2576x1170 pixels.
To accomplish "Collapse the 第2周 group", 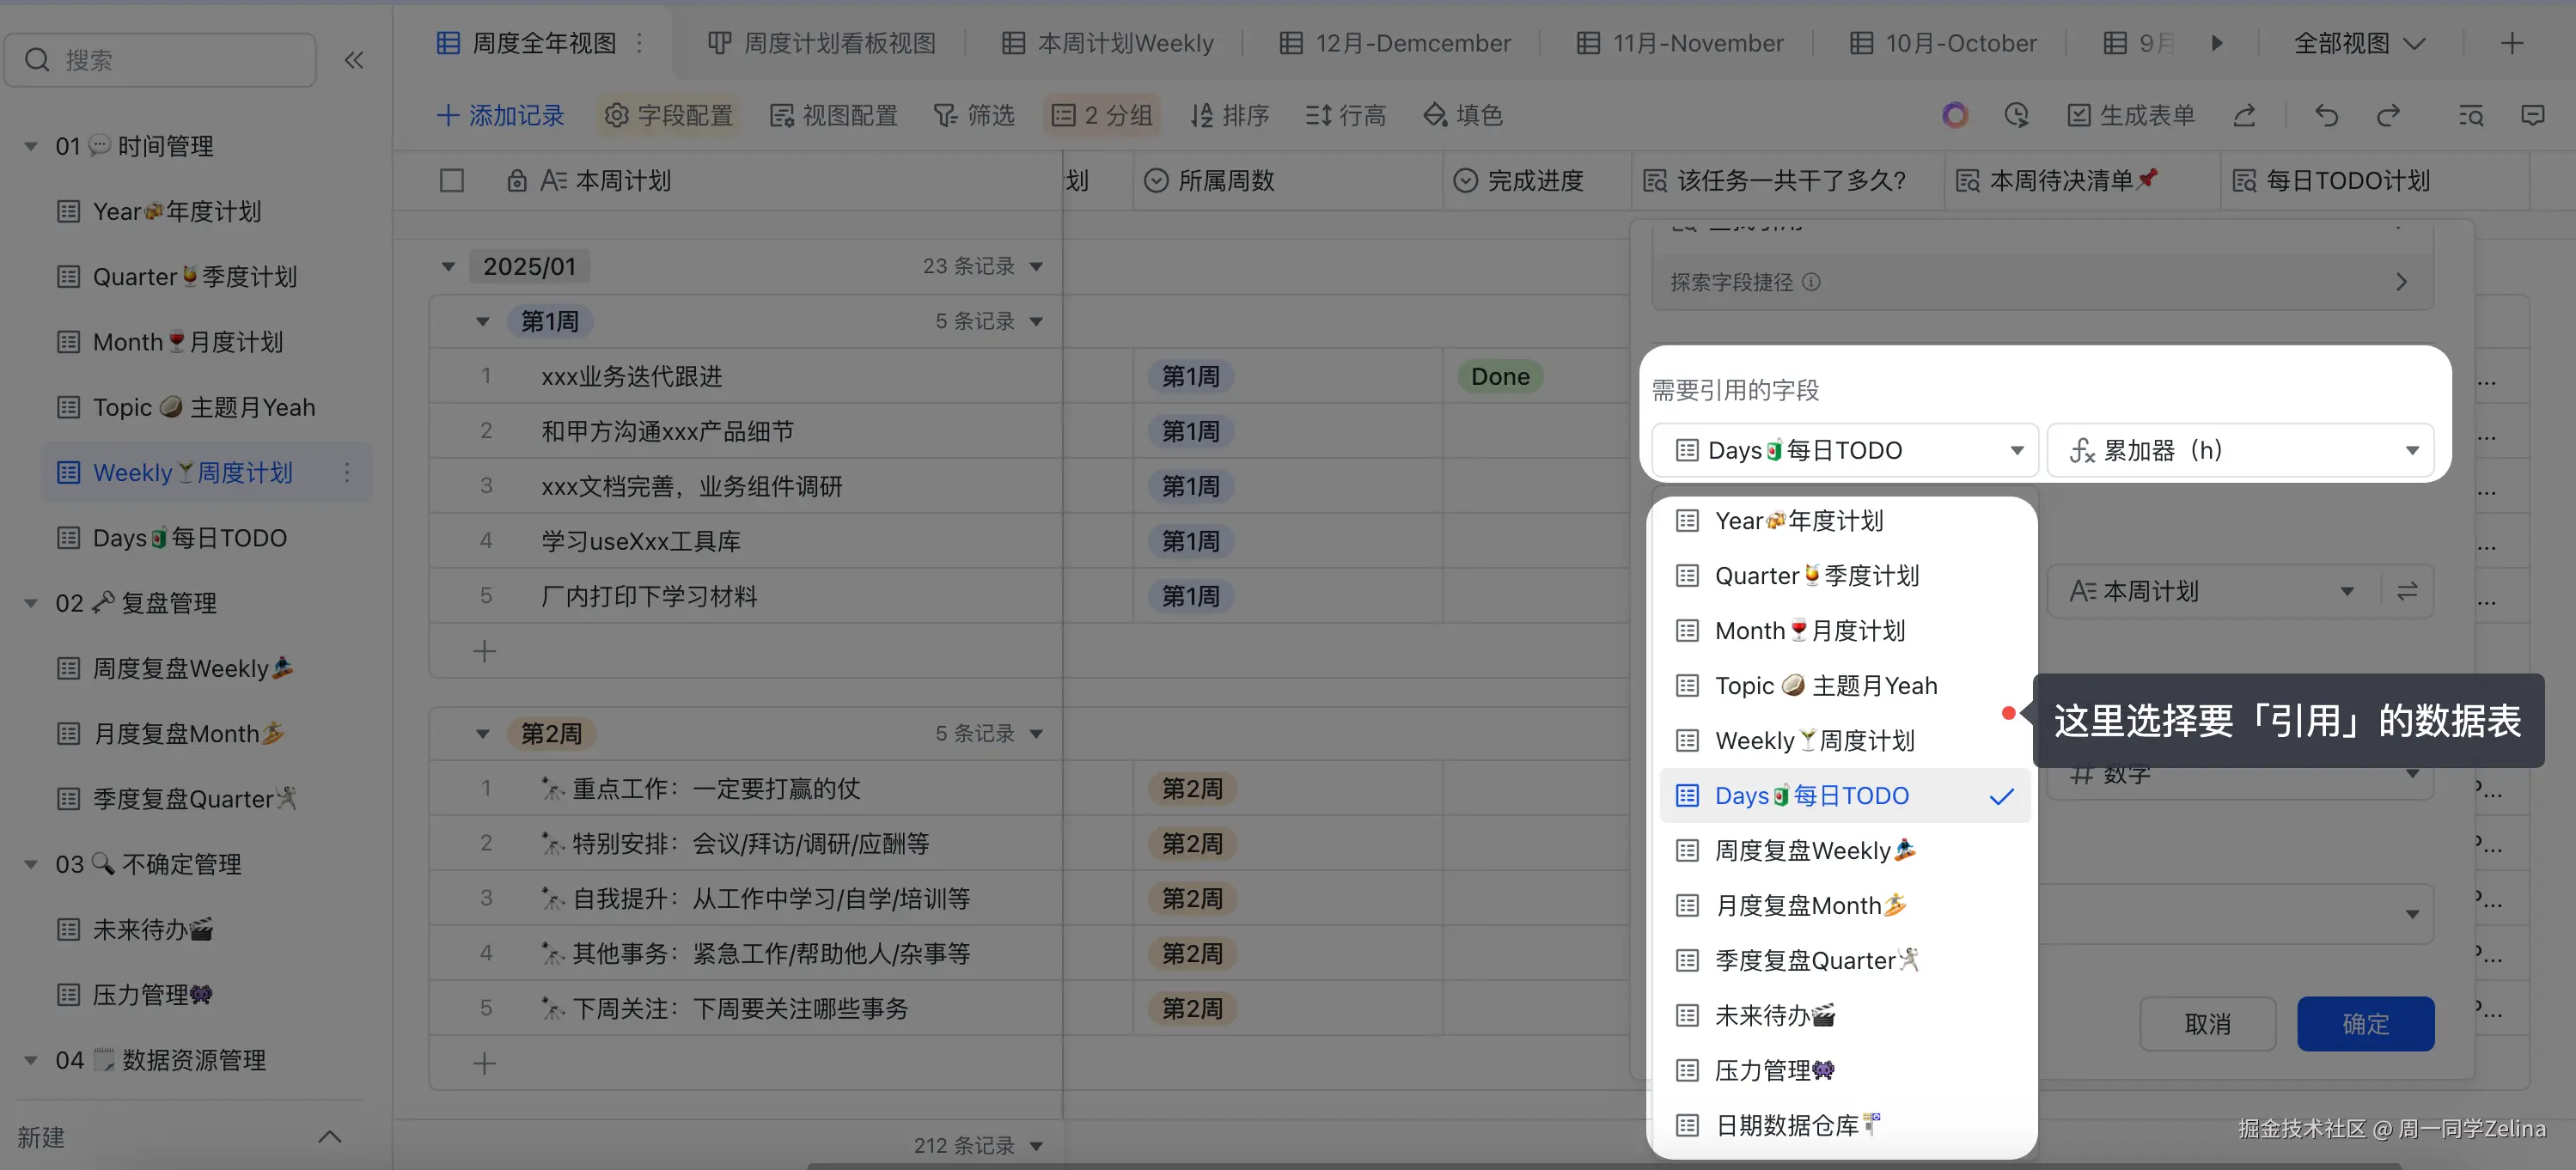I will [483, 734].
